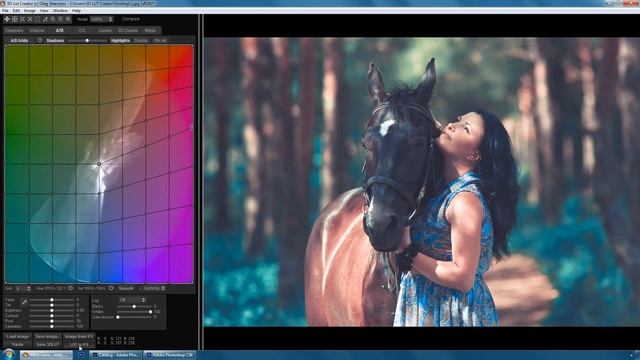Open the Windows Start orb
640x360 pixels.
[8, 354]
